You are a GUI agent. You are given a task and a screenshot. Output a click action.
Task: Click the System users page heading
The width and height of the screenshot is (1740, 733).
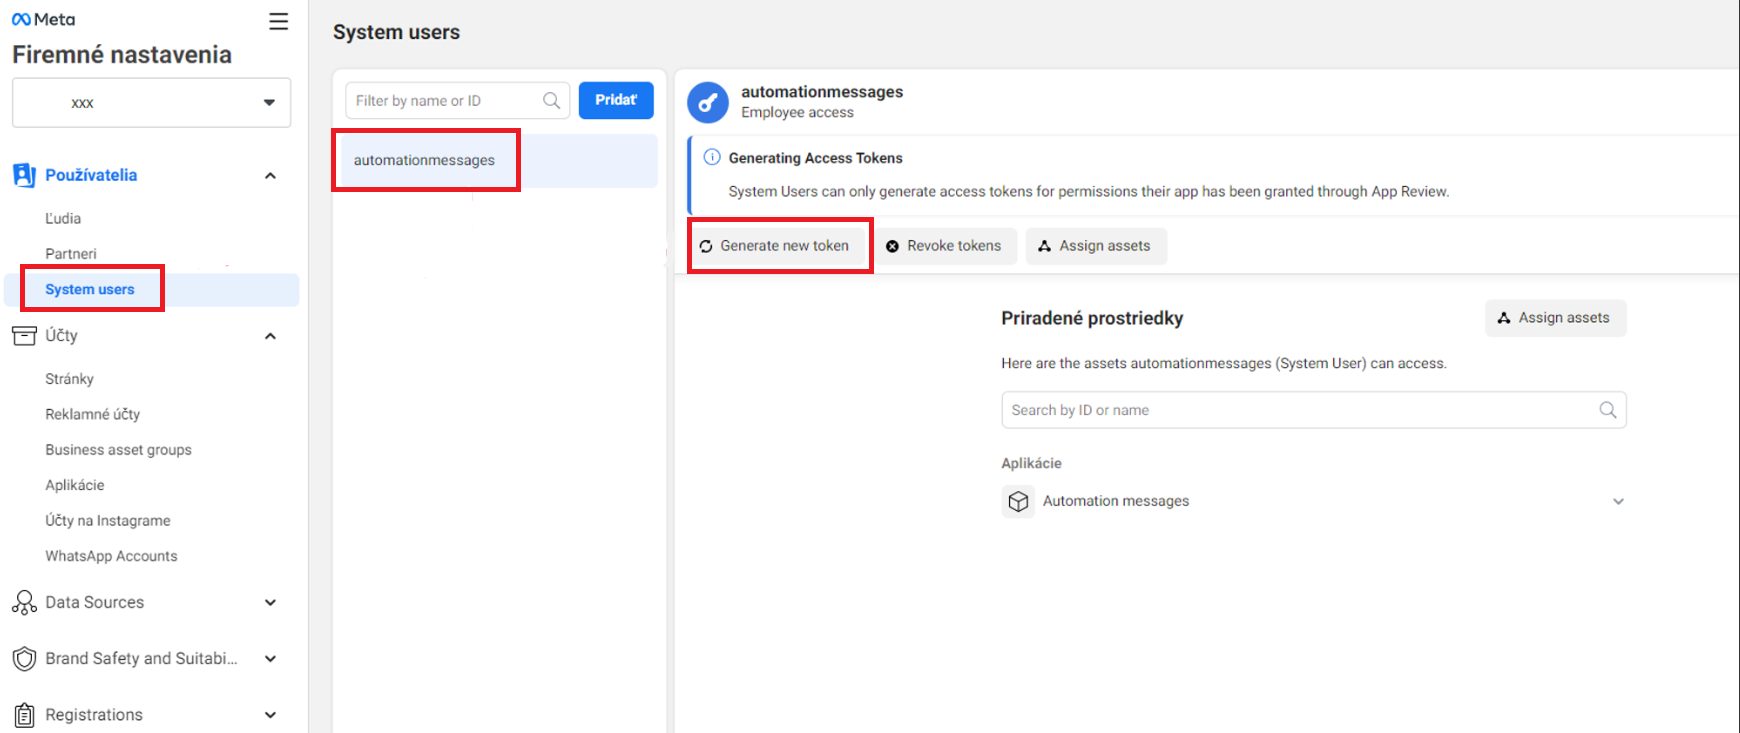pyautogui.click(x=396, y=32)
